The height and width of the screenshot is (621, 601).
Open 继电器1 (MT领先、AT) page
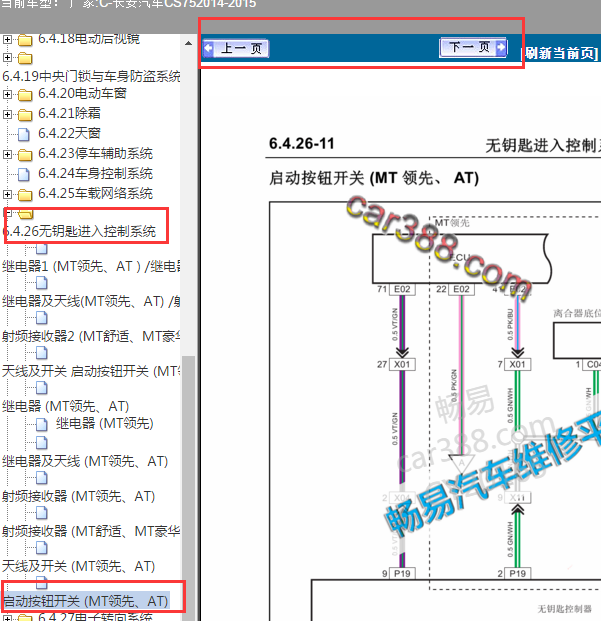[x=91, y=266]
